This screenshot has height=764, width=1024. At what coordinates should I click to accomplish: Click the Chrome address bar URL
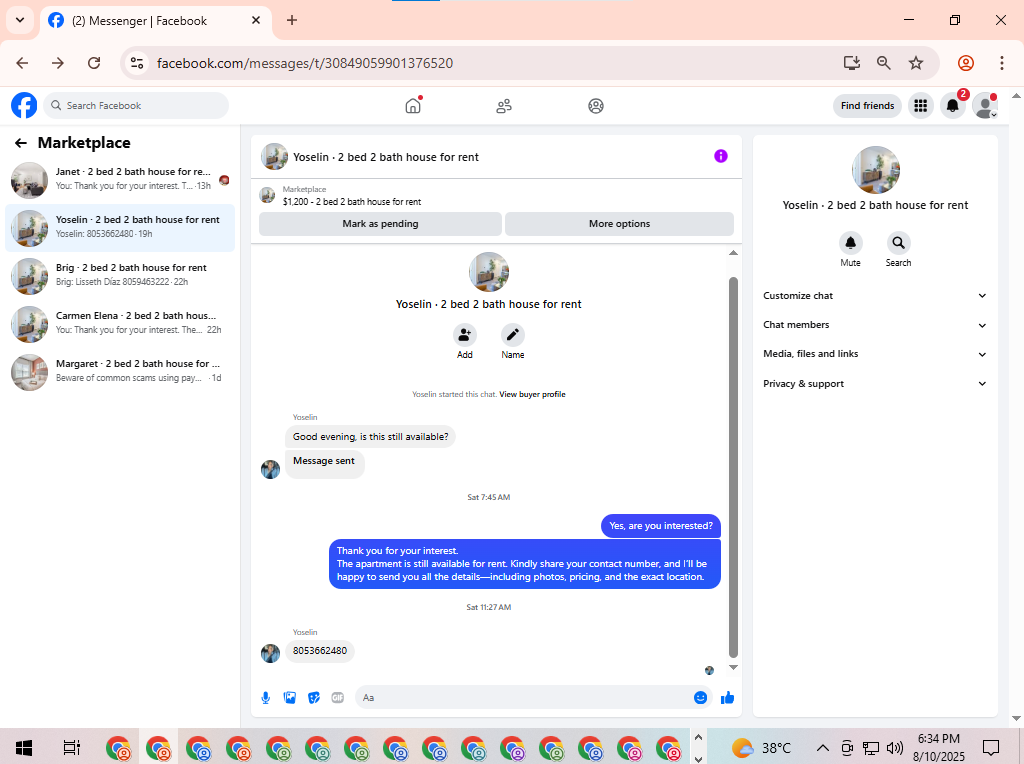(305, 63)
